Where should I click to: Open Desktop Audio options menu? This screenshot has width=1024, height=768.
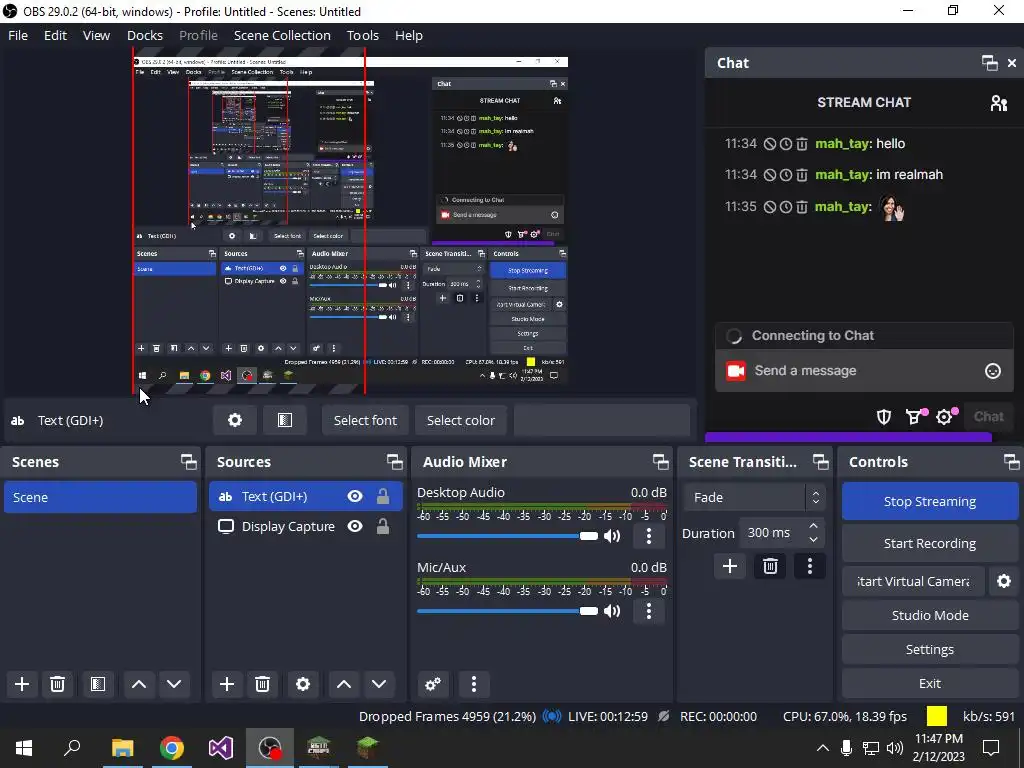648,536
